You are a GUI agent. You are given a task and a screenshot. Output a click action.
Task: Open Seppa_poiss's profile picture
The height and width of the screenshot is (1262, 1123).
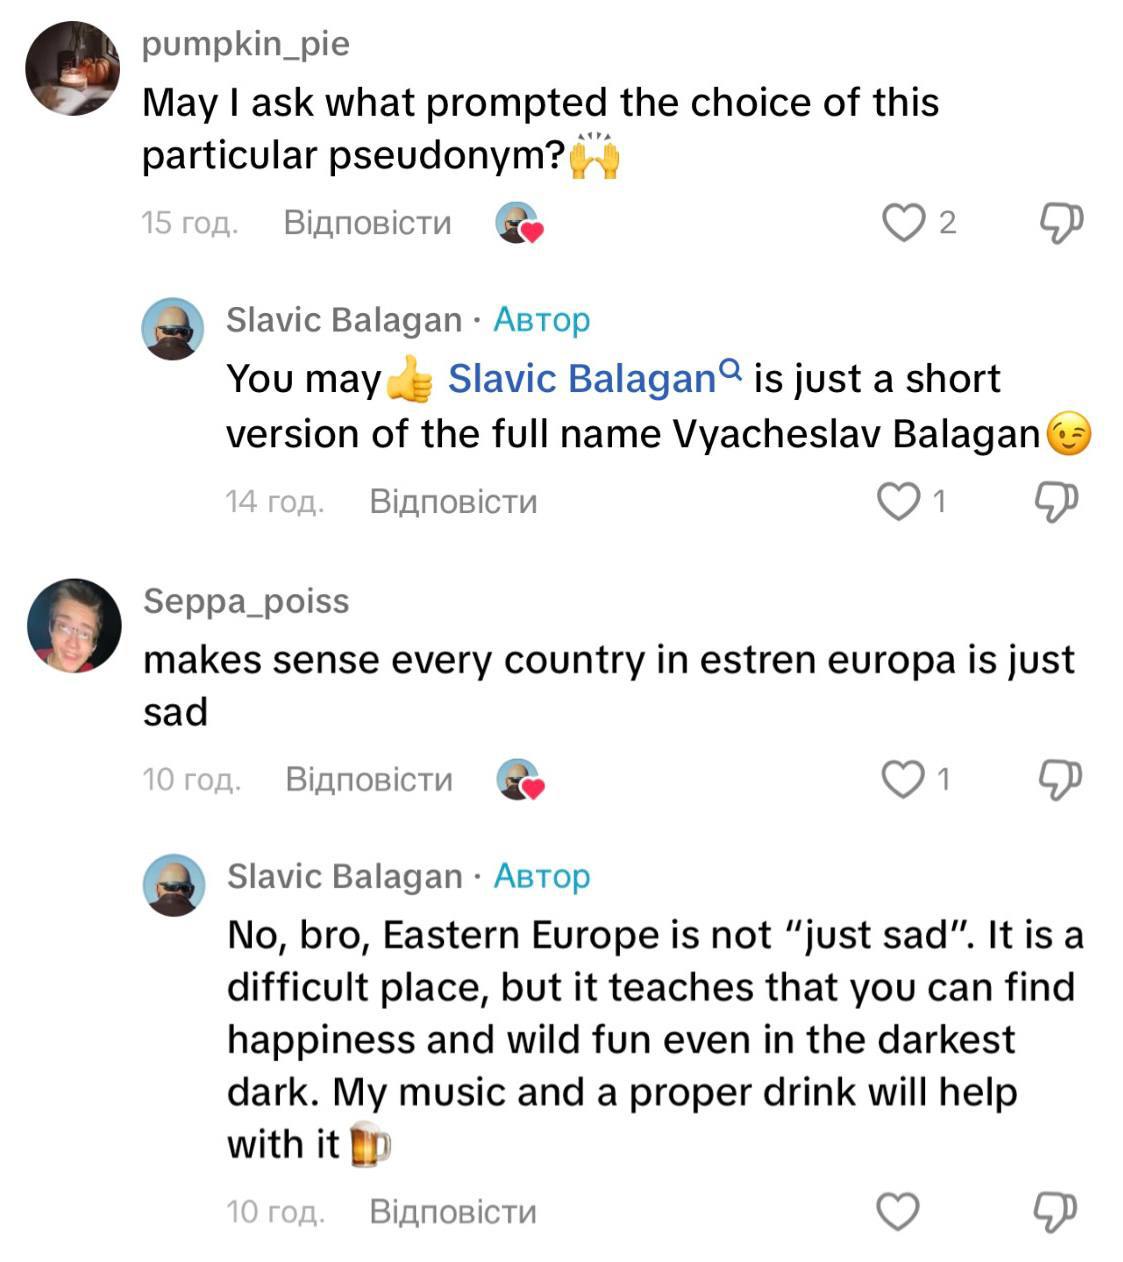(74, 625)
